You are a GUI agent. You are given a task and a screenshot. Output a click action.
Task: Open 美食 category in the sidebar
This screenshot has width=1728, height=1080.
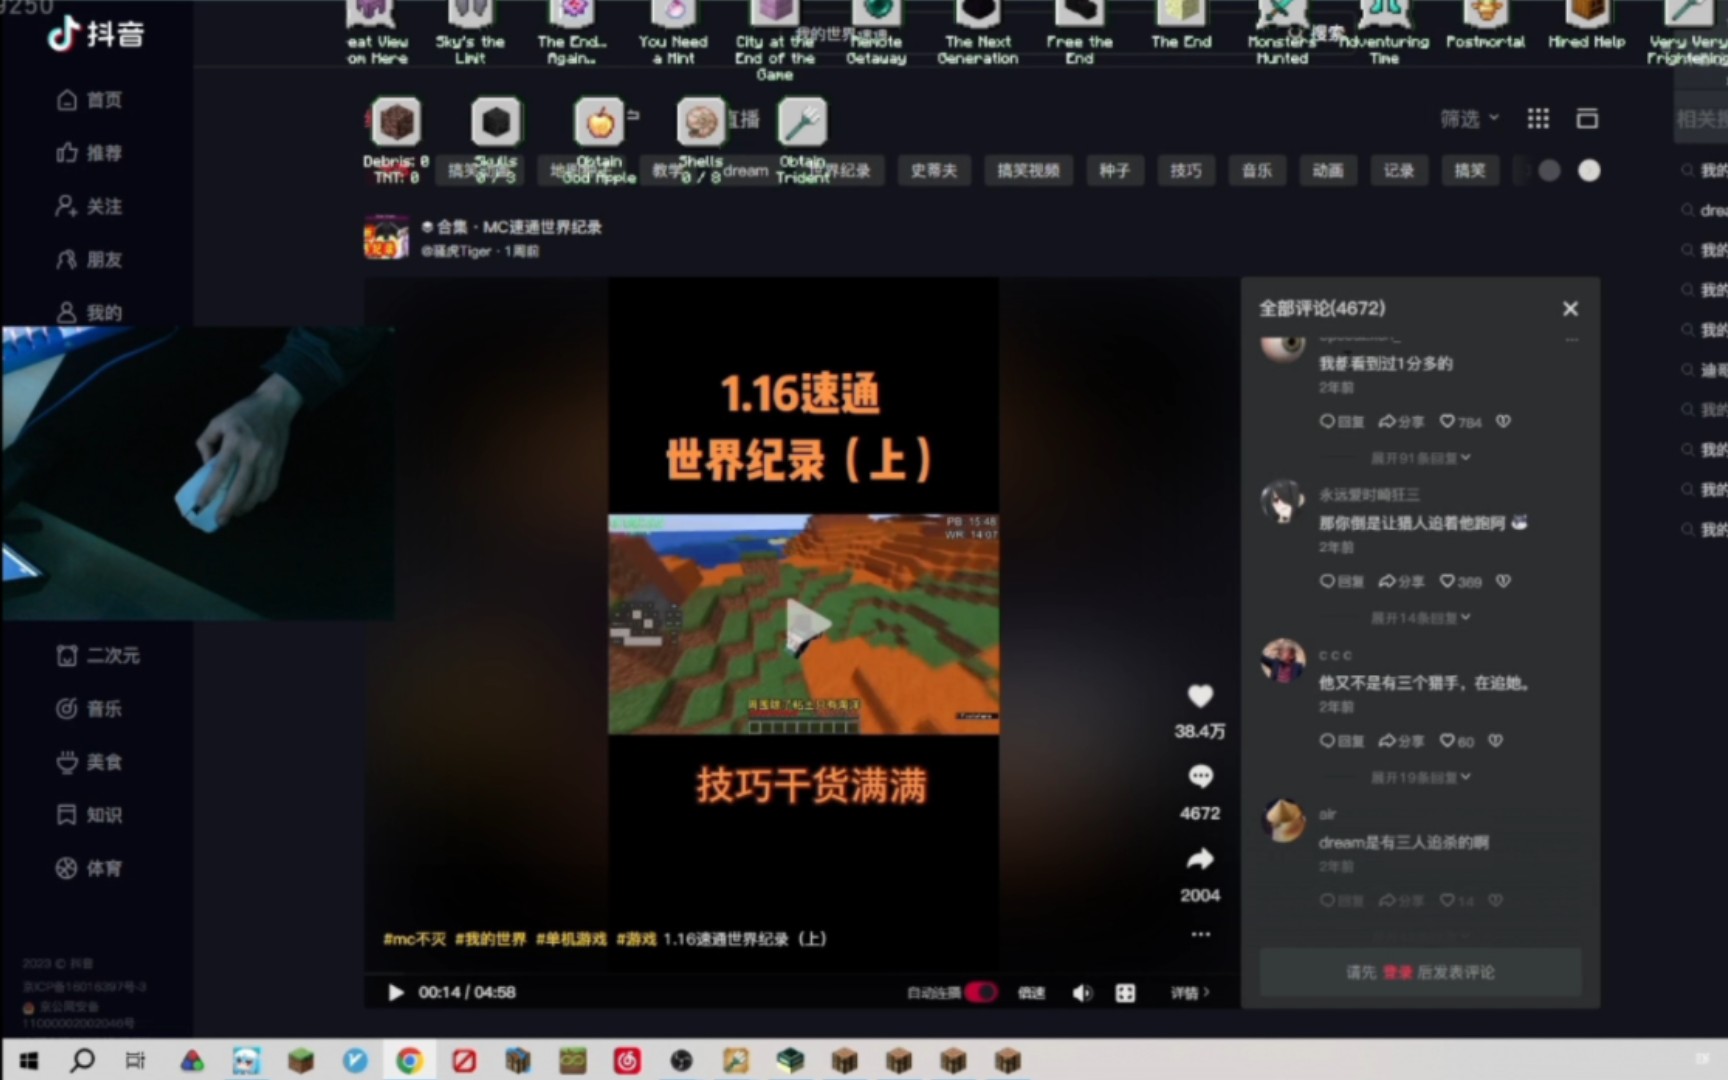89,762
